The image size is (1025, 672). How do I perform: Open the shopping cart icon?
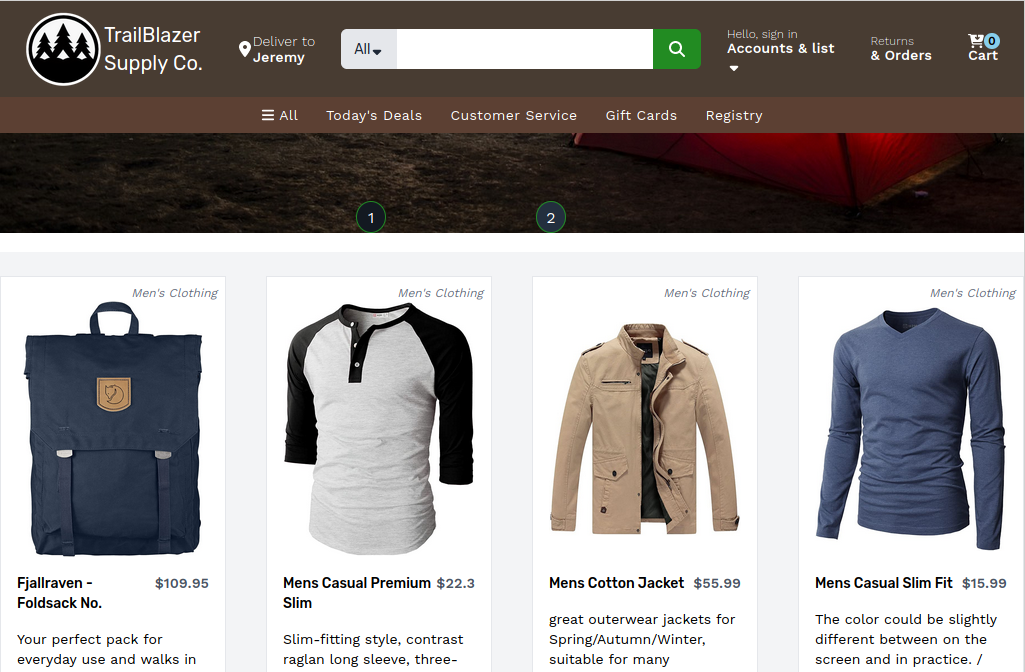[x=975, y=41]
